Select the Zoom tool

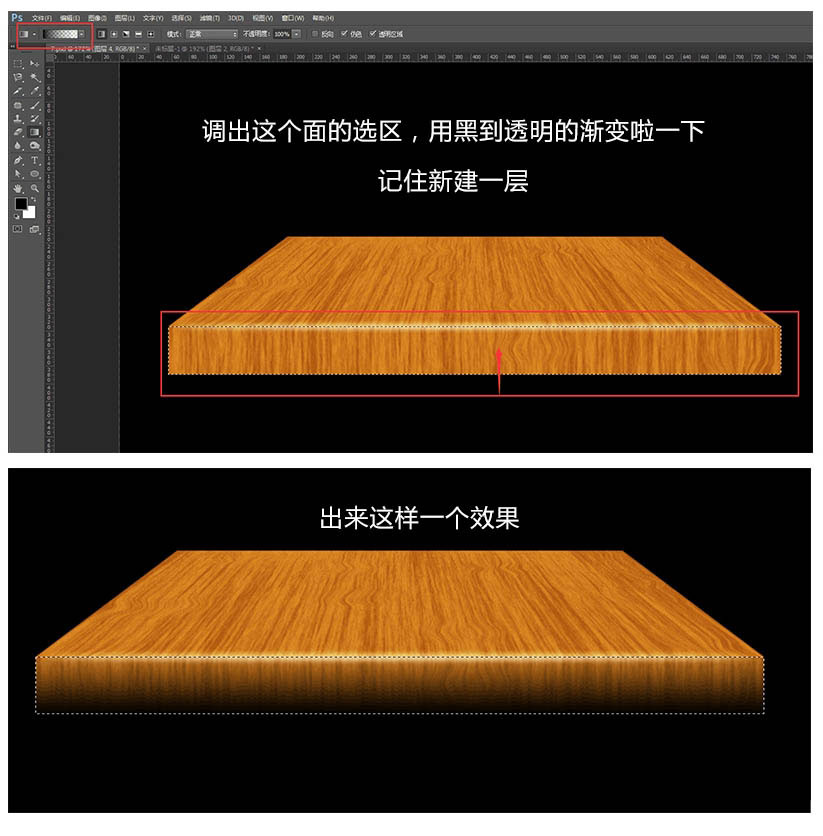[x=32, y=188]
